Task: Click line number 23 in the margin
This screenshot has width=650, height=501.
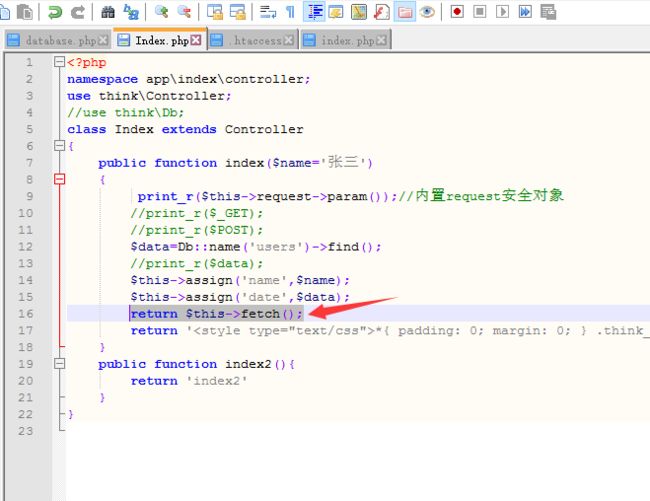Action: coord(25,431)
